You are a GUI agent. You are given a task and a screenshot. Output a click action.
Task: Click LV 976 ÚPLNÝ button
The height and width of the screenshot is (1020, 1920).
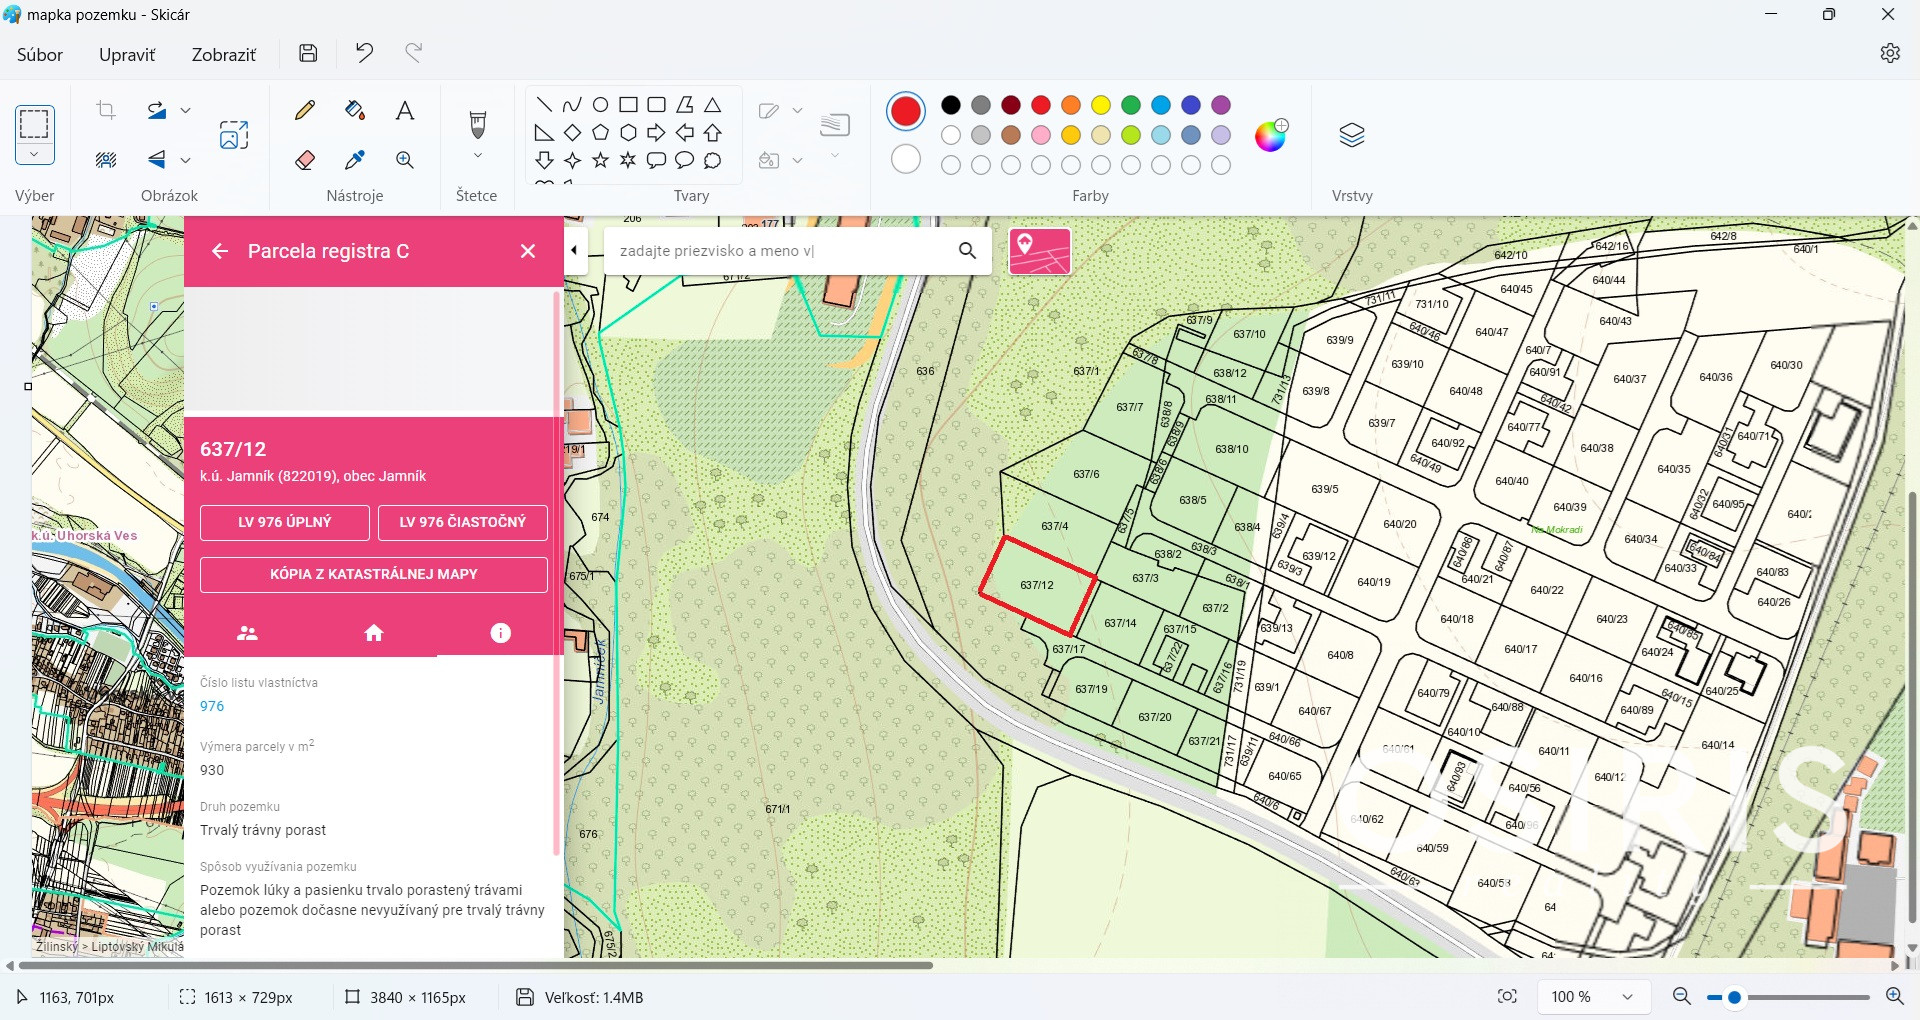285,522
